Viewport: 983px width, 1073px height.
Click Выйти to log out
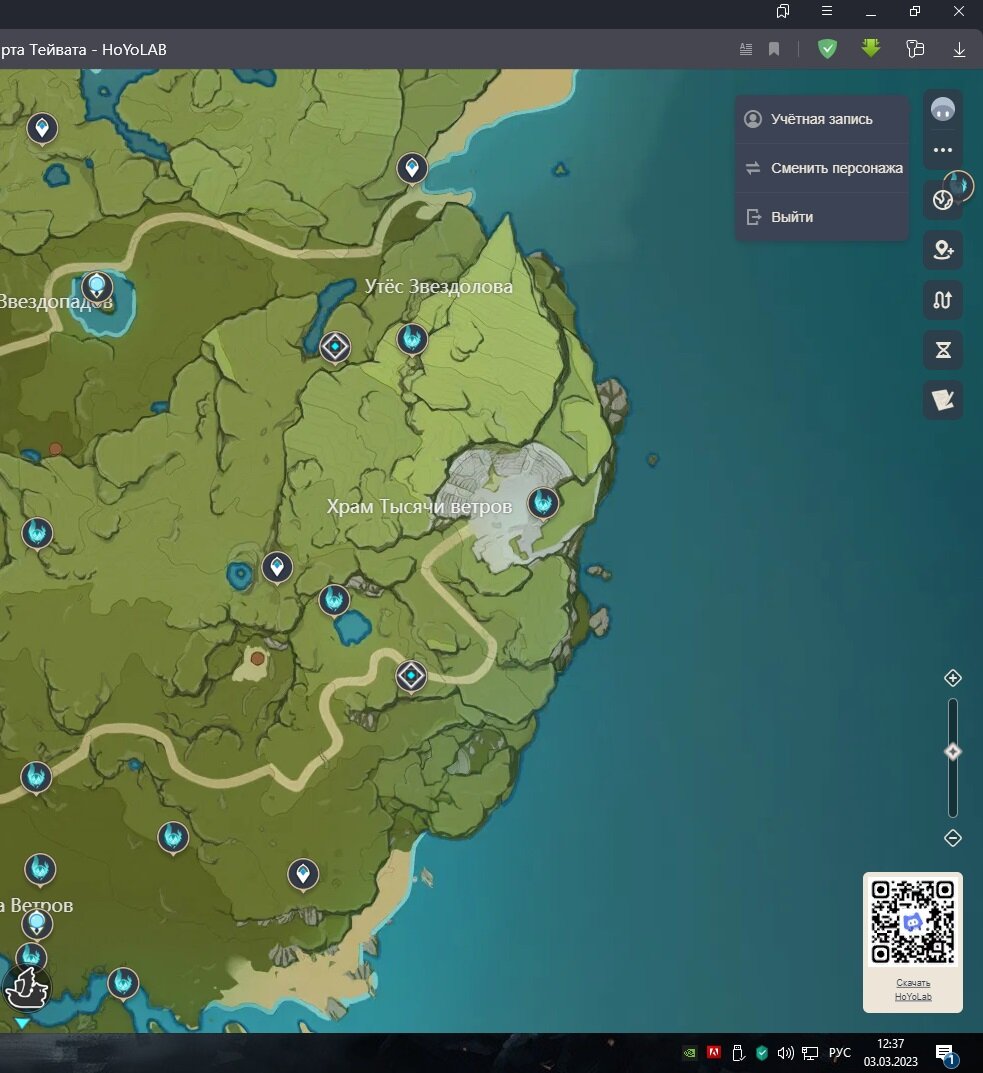coord(821,217)
